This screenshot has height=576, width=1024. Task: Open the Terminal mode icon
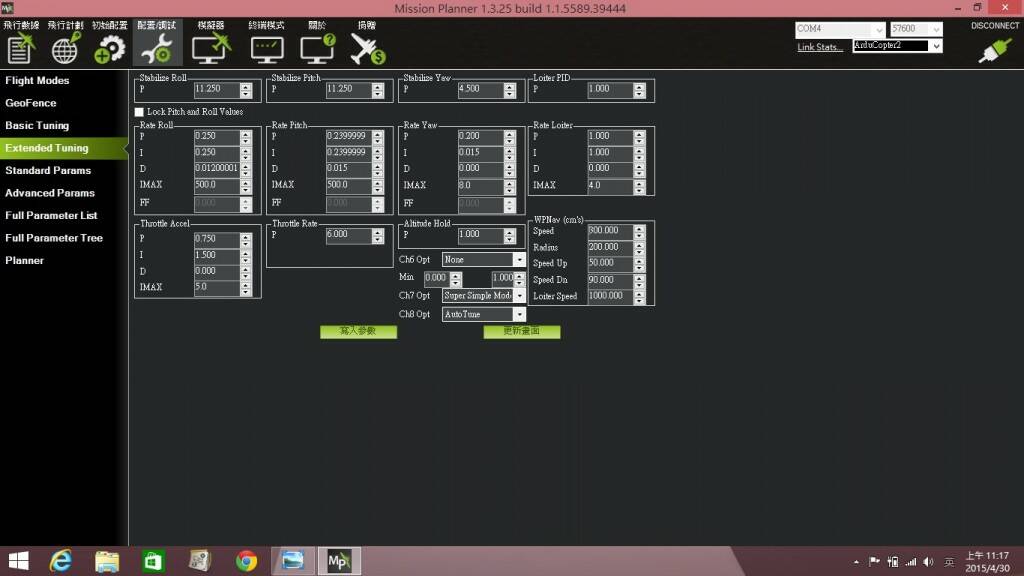point(266,50)
